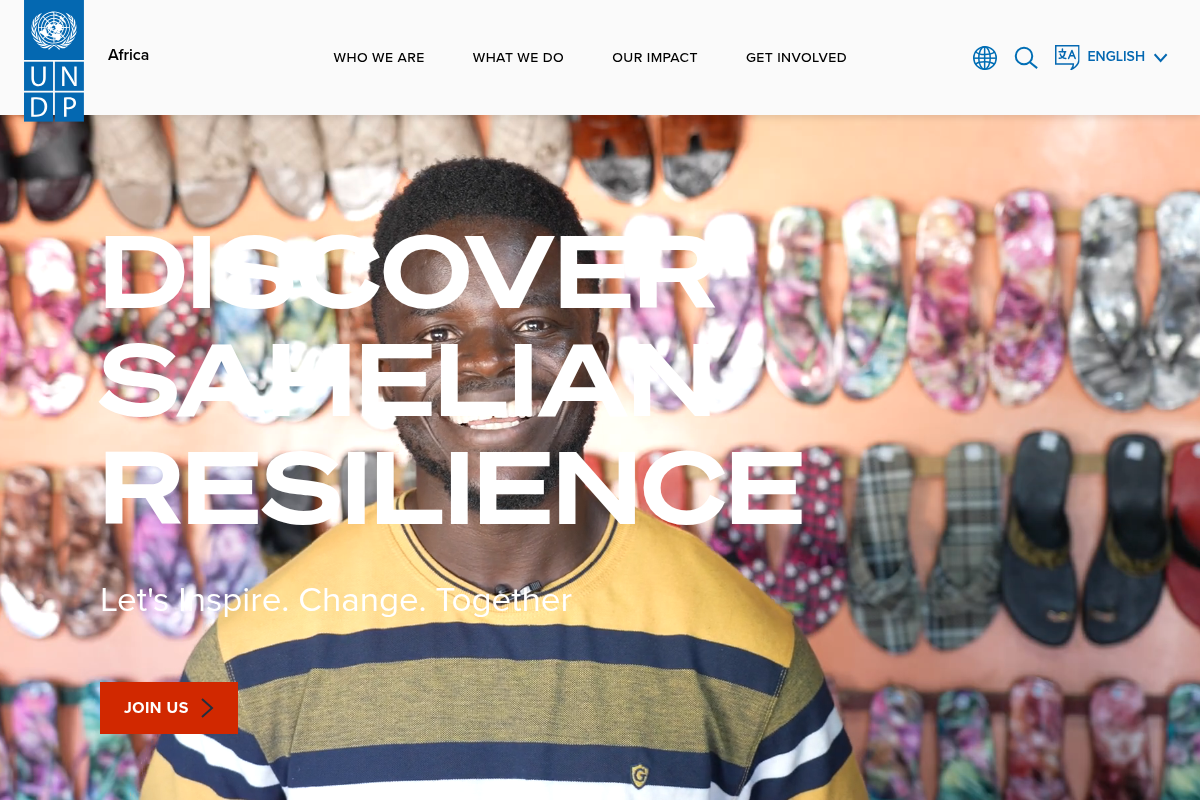
Task: Click the arrow icon inside JOIN US
Action: click(x=207, y=708)
